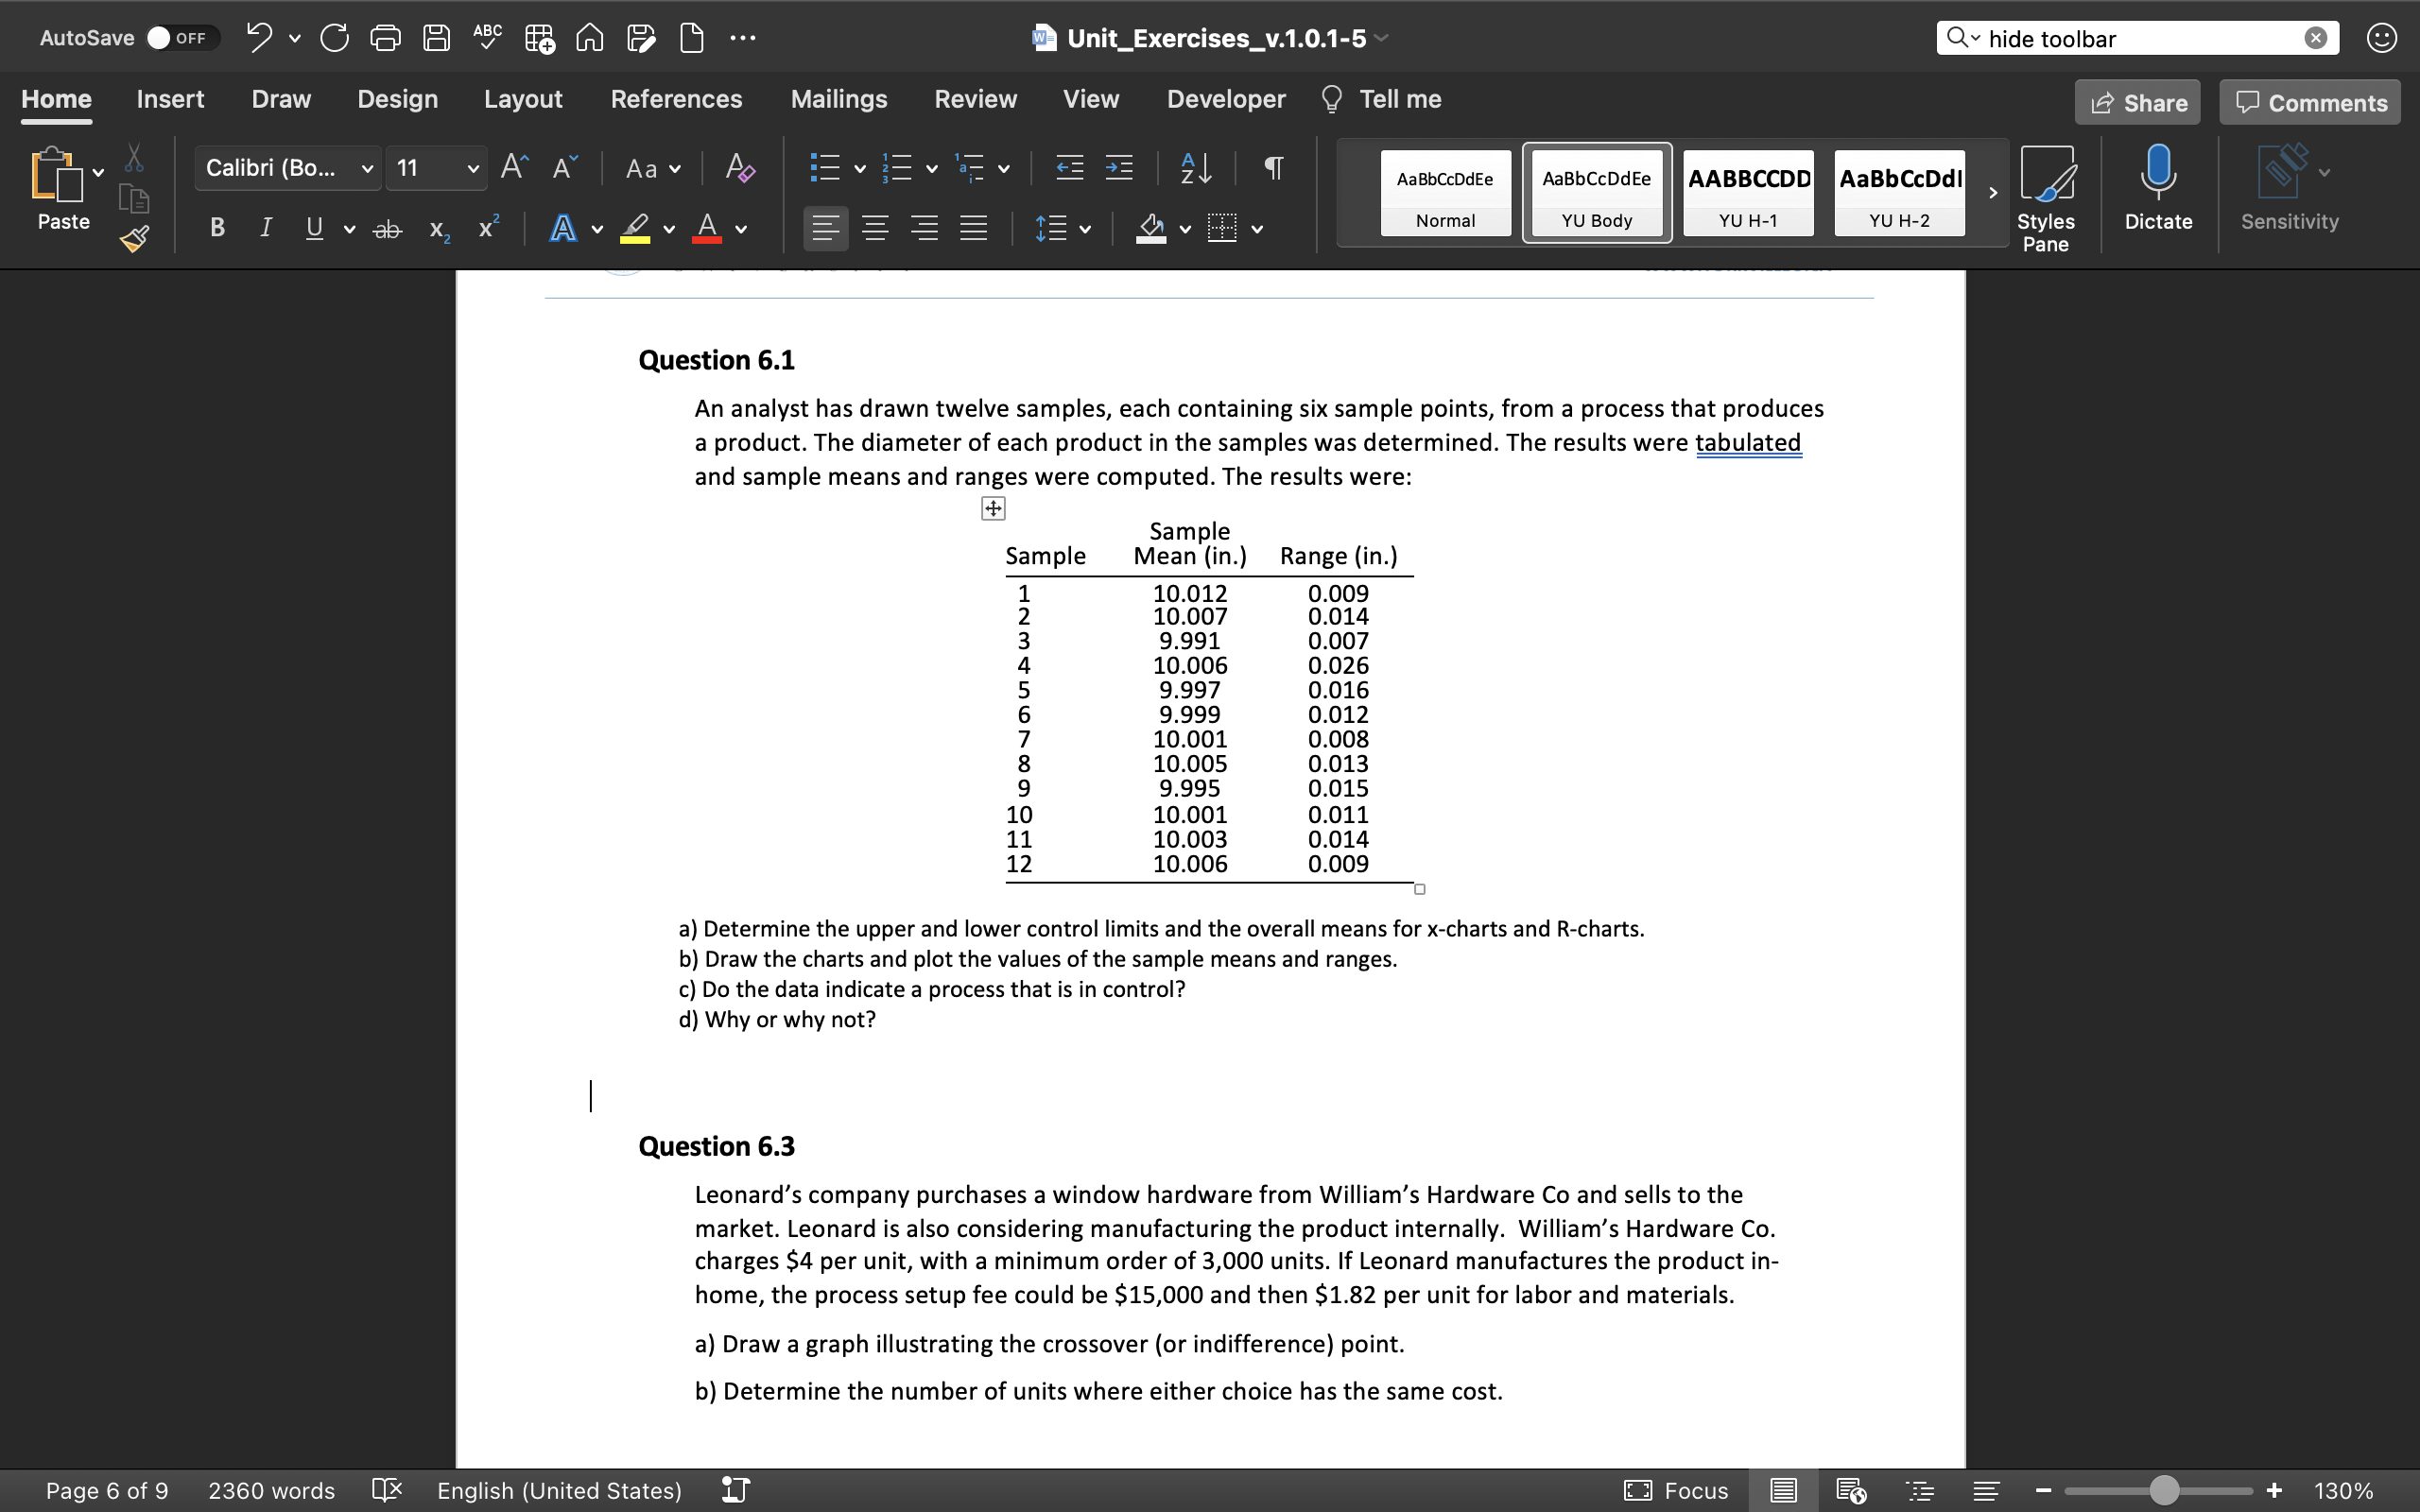This screenshot has height=1512, width=2420.
Task: Open the Mailings ribbon tab
Action: tap(839, 98)
